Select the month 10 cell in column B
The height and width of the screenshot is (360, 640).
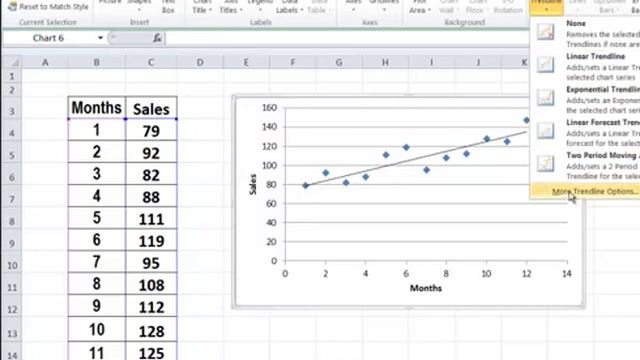(x=97, y=330)
